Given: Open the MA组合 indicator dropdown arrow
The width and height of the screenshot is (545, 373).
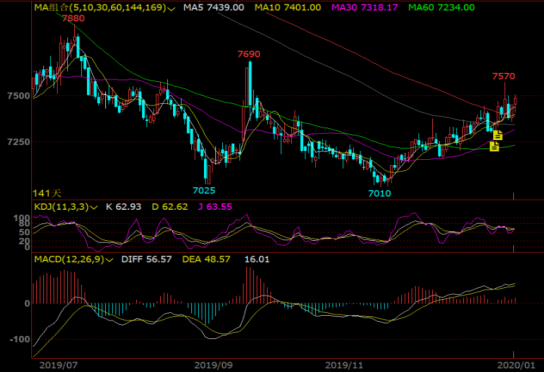Looking at the screenshot, I should click(171, 8).
